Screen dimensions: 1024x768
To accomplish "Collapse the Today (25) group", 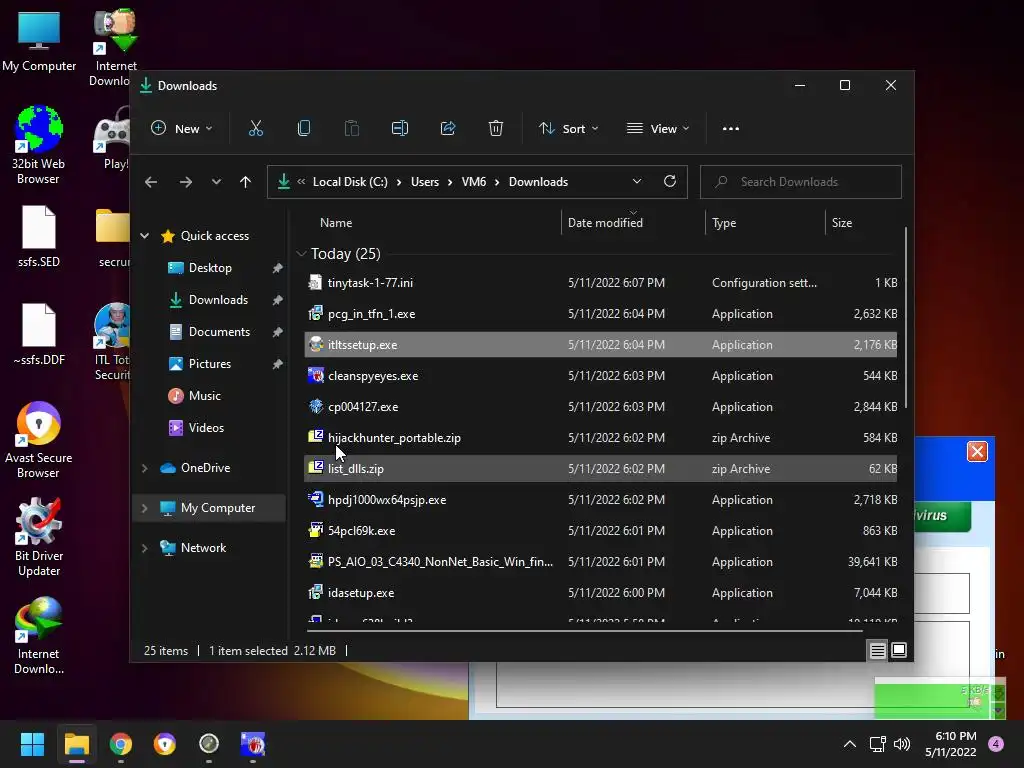I will [x=301, y=253].
